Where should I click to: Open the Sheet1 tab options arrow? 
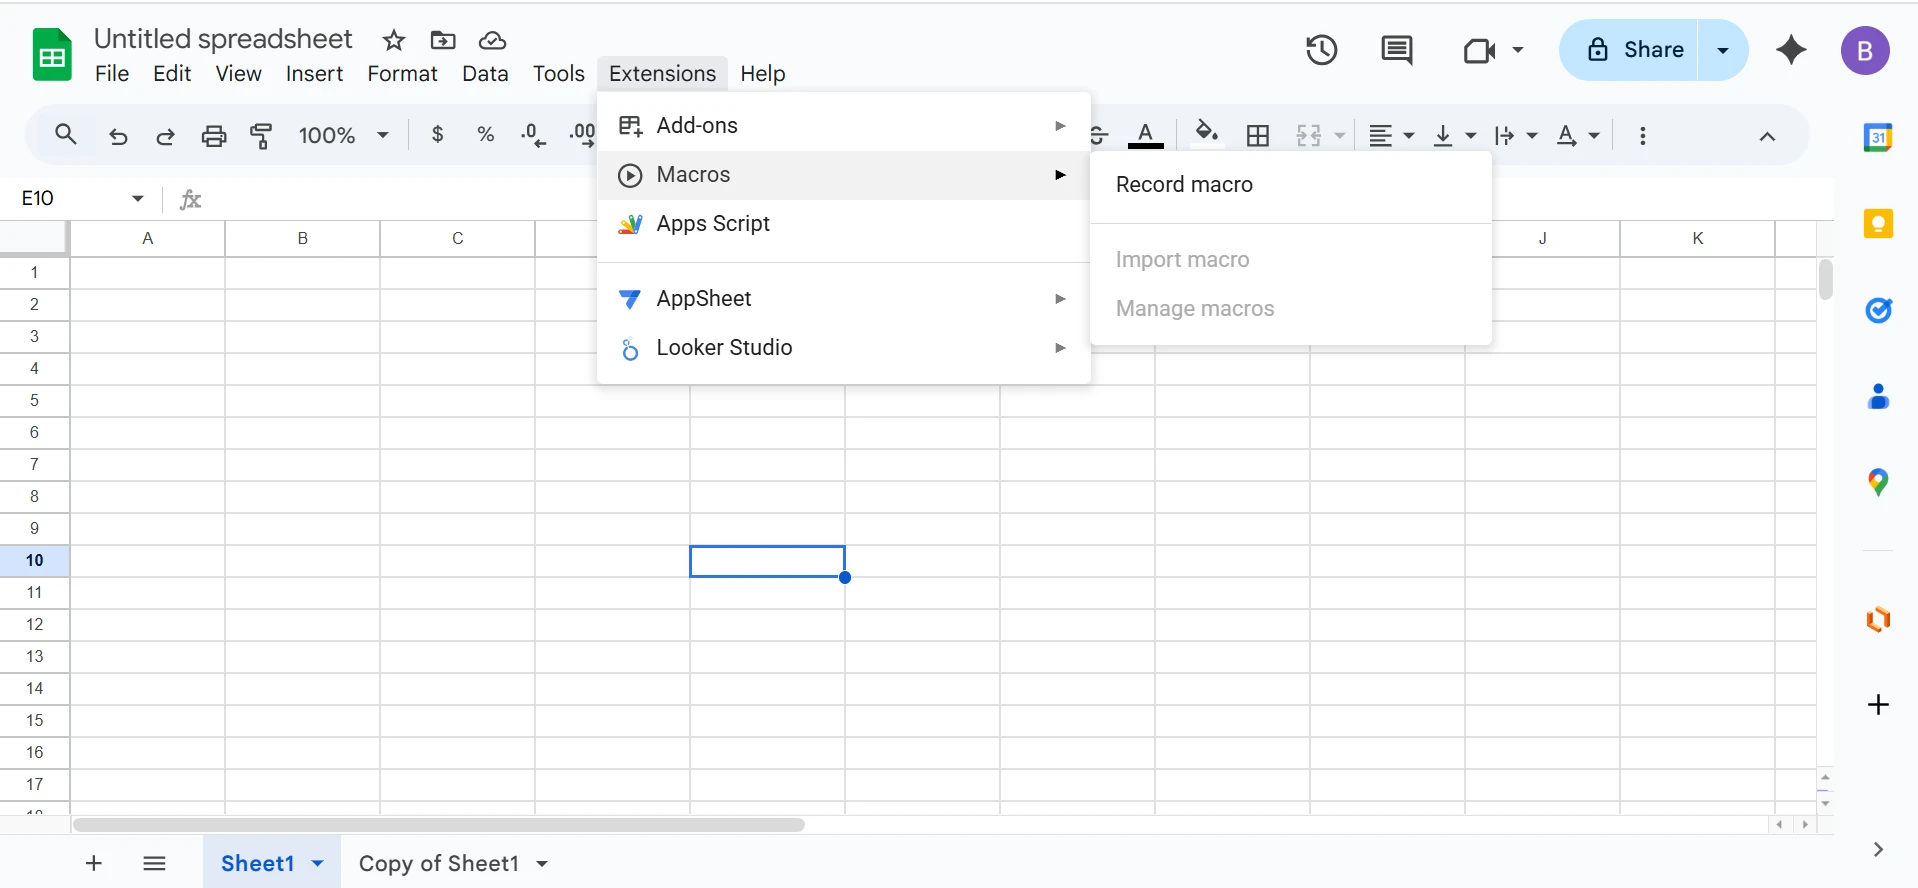coord(318,863)
